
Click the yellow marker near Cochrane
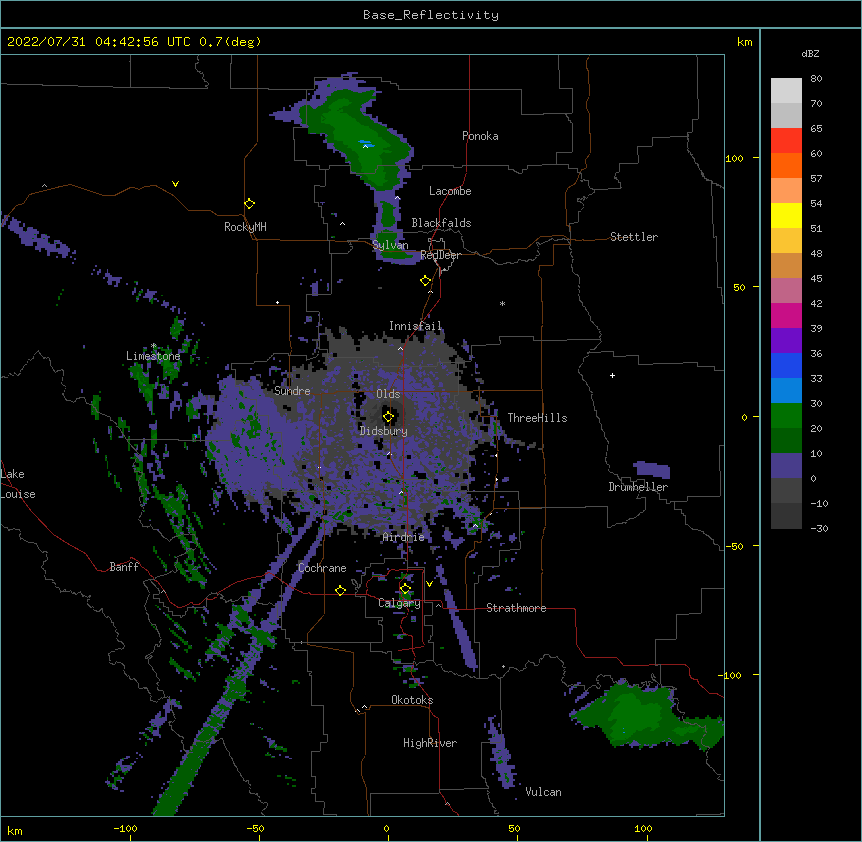[340, 590]
